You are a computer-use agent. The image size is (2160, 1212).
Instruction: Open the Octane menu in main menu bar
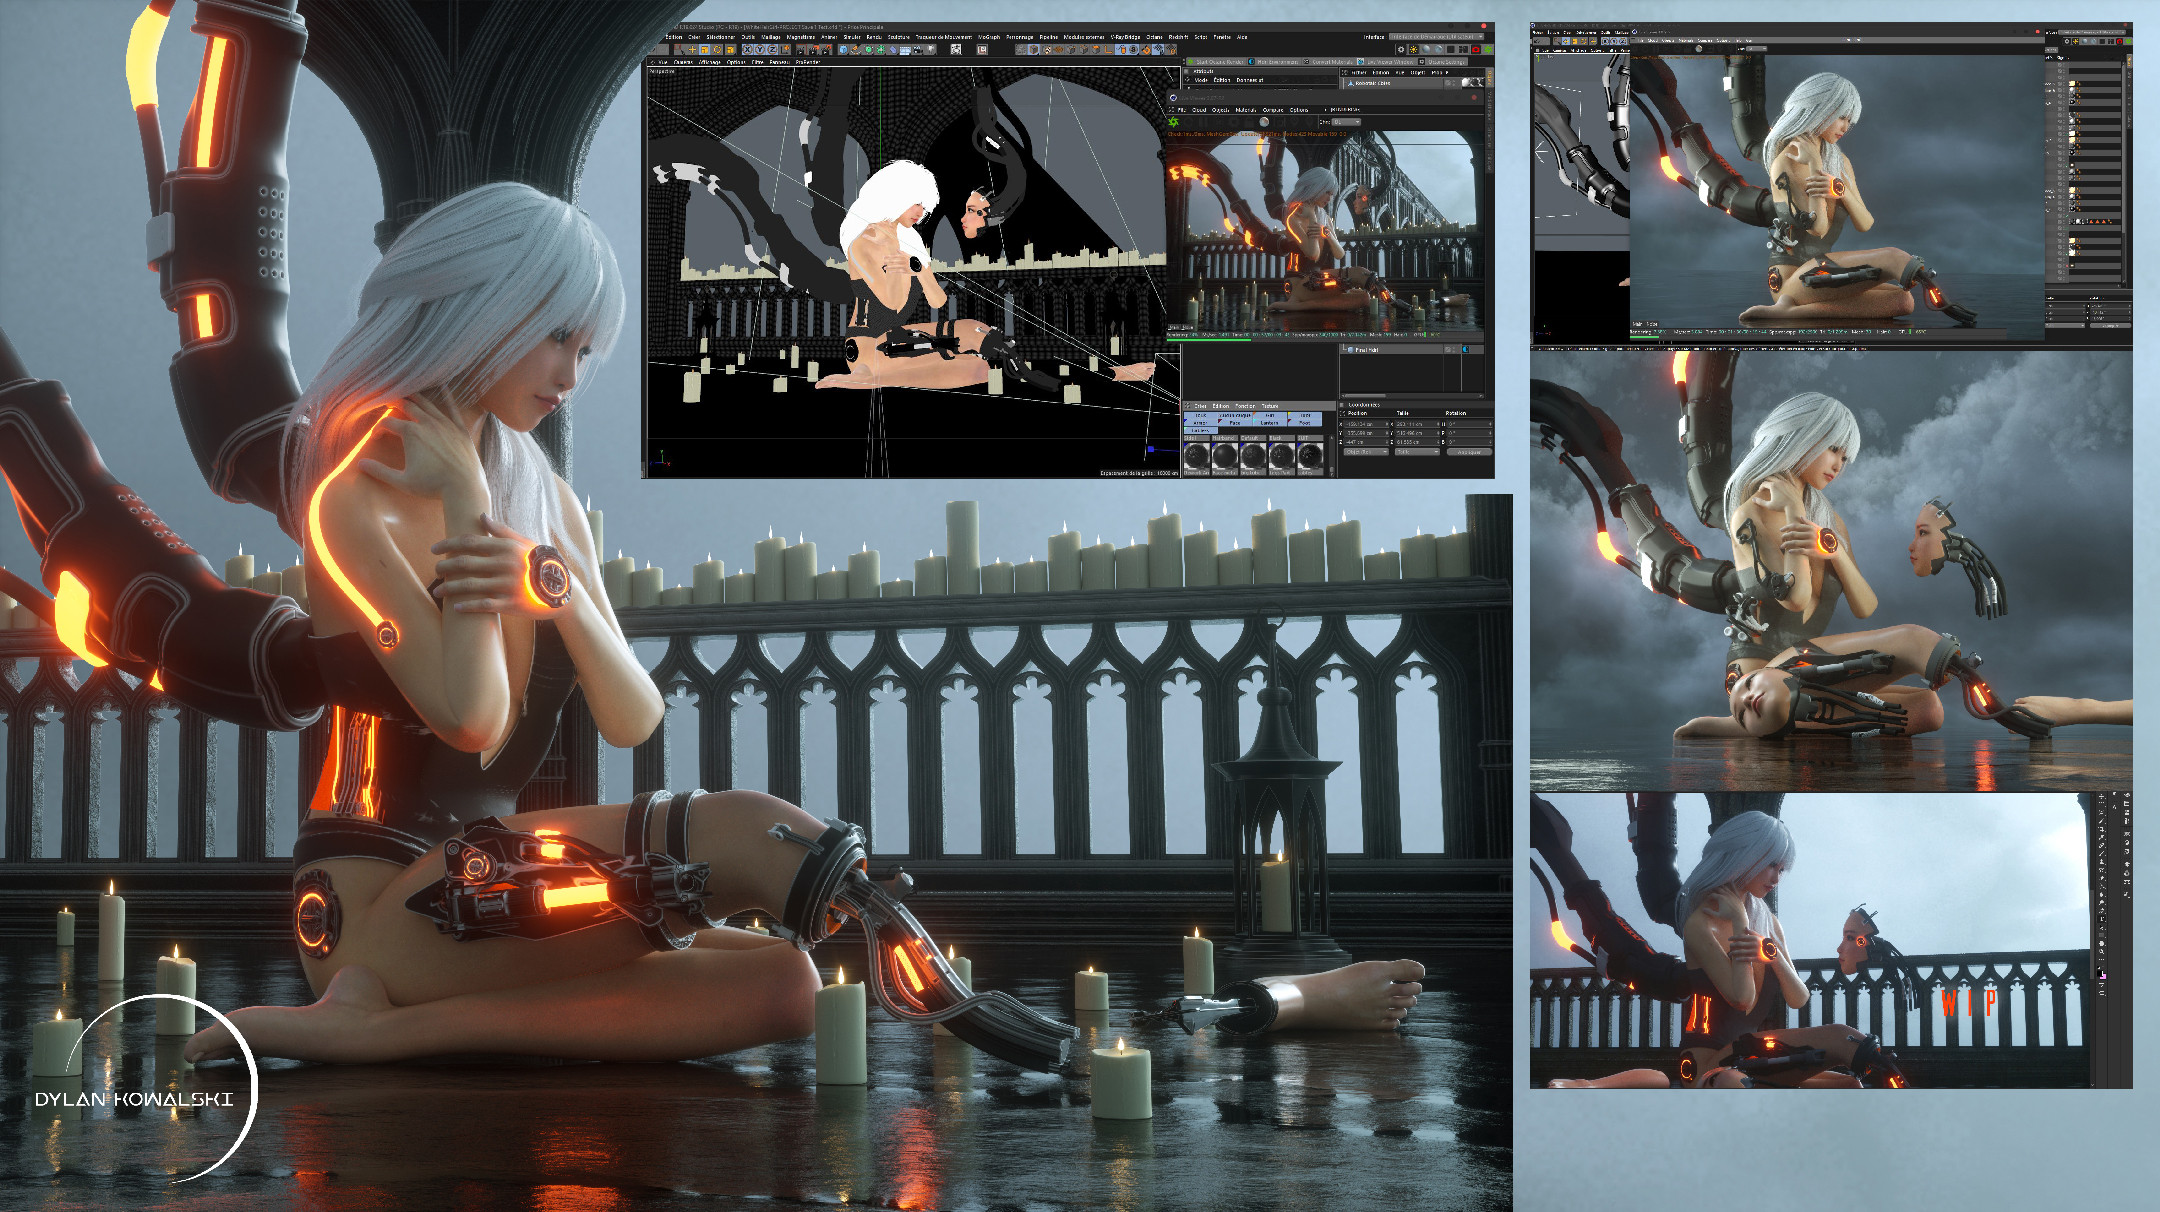pyautogui.click(x=1154, y=37)
